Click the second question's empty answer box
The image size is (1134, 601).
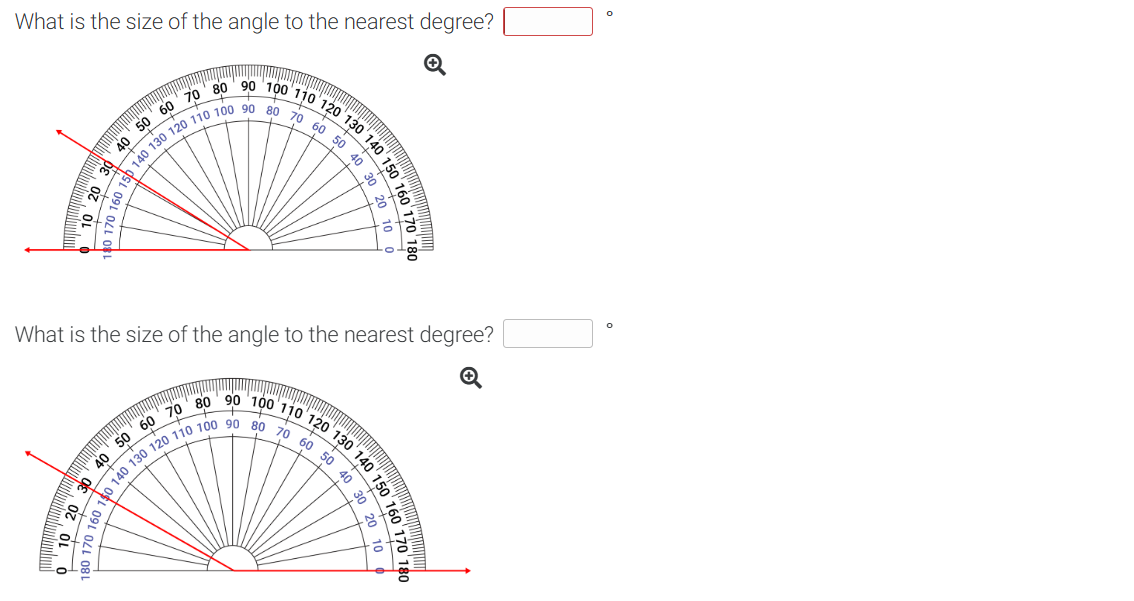coord(548,333)
